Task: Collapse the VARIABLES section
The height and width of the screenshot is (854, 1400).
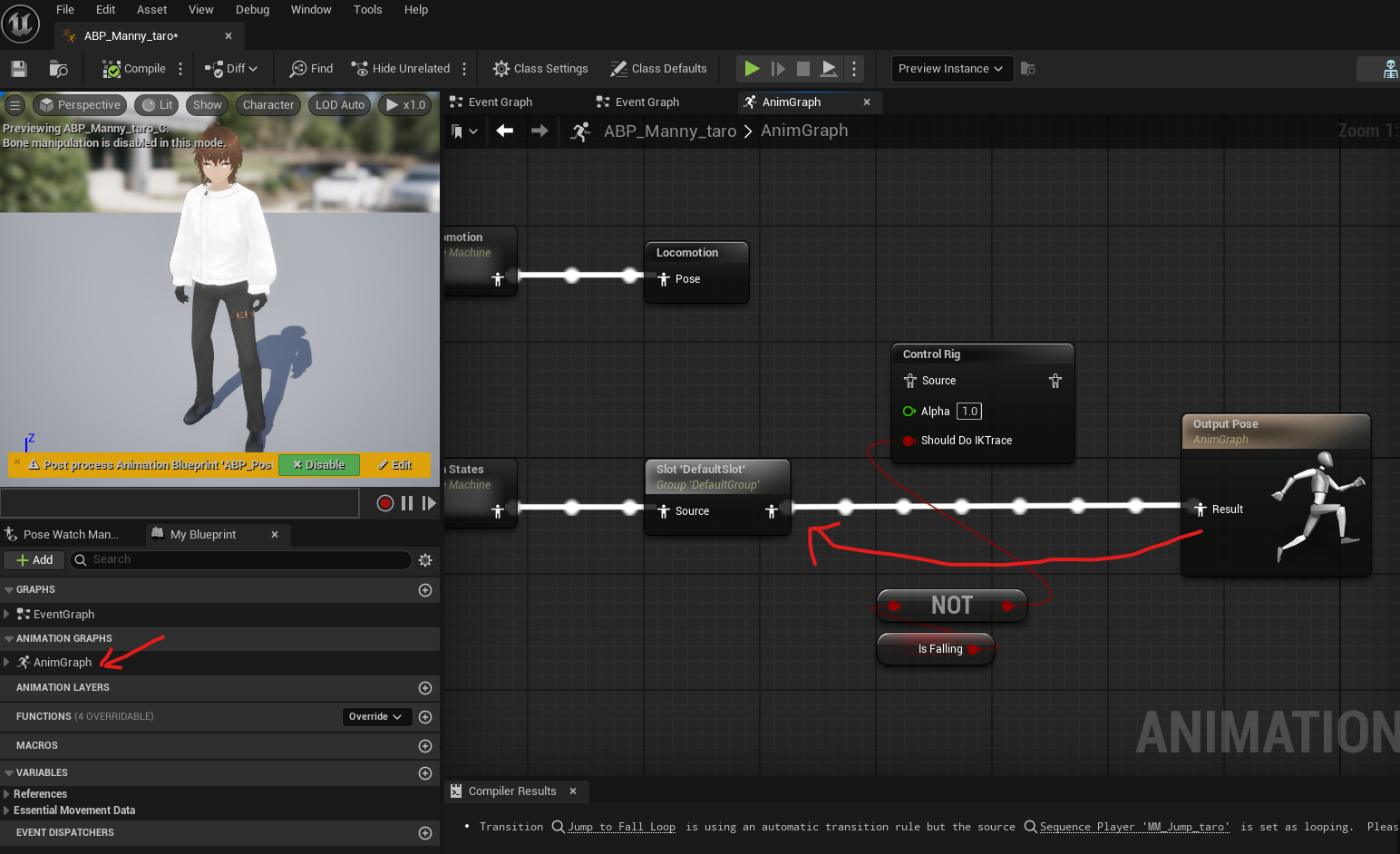Action: (9, 773)
